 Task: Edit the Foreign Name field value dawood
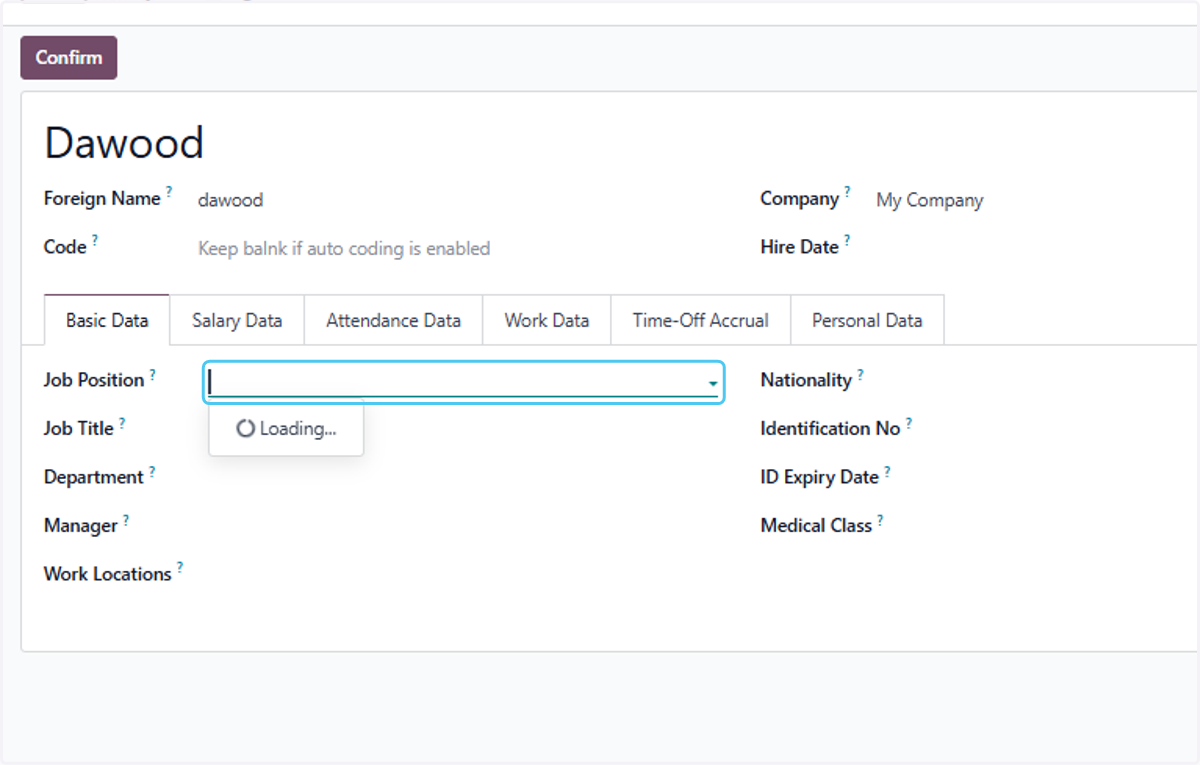[230, 200]
